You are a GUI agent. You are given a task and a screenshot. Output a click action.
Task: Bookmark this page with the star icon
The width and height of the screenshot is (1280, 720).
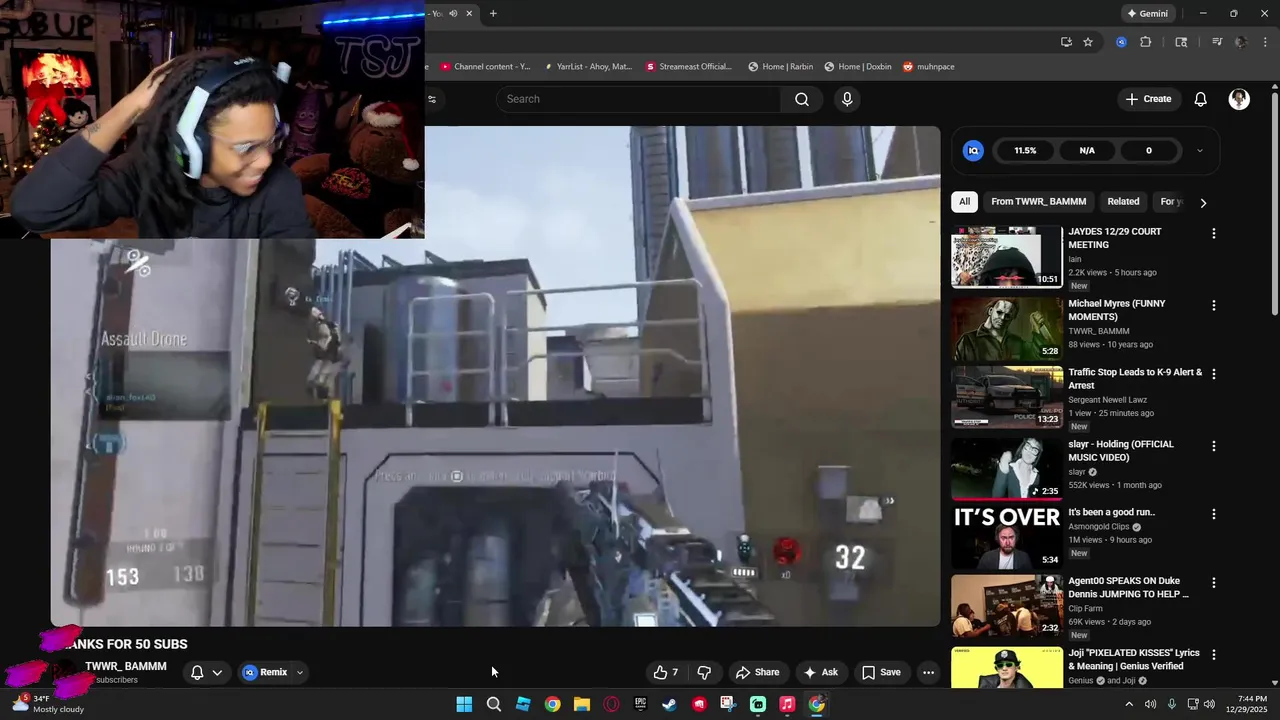[x=1088, y=42]
